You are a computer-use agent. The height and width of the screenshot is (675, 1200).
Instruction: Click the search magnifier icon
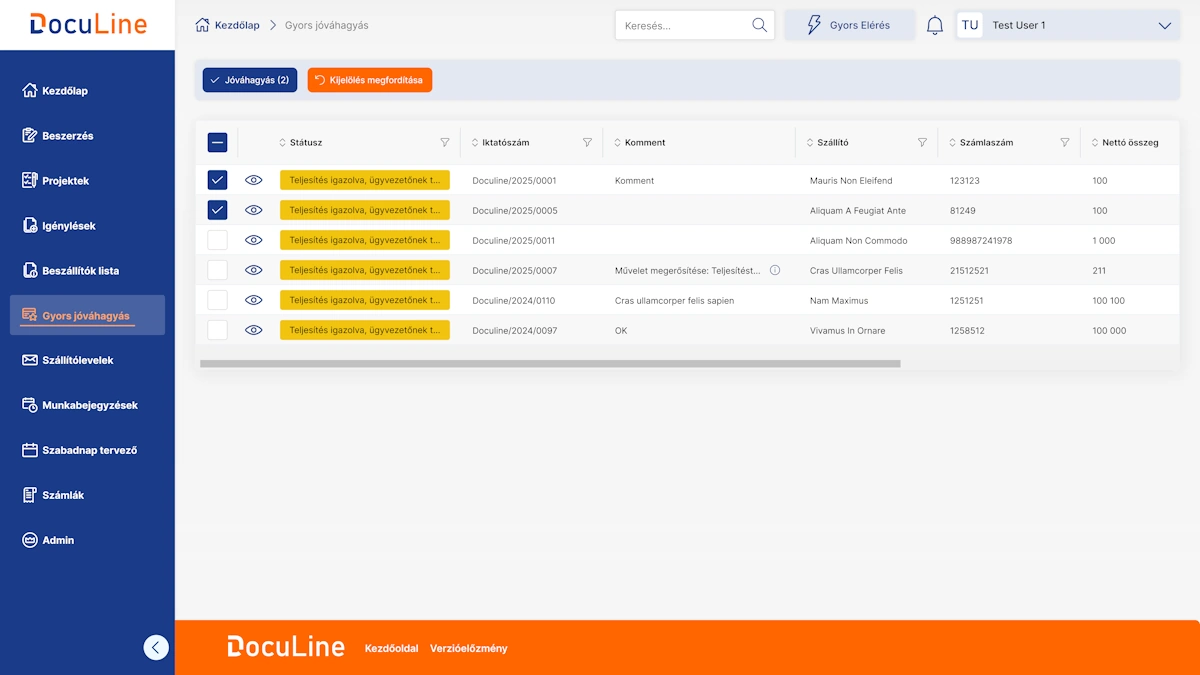[x=759, y=26]
